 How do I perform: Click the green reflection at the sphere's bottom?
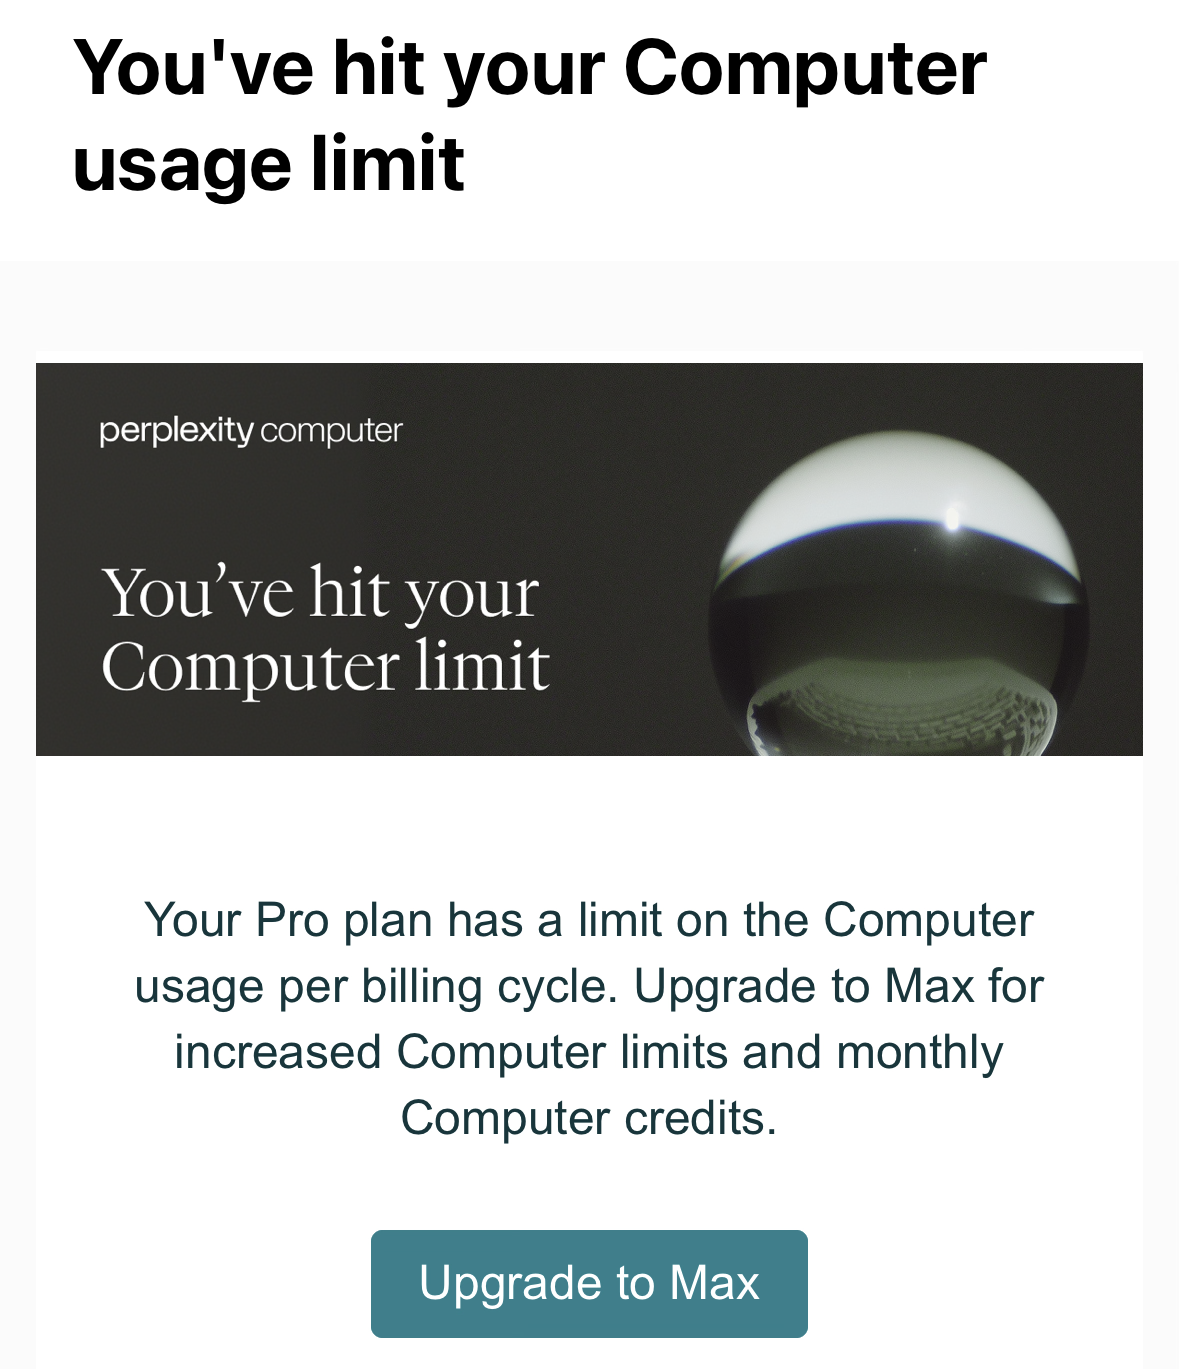click(x=900, y=710)
